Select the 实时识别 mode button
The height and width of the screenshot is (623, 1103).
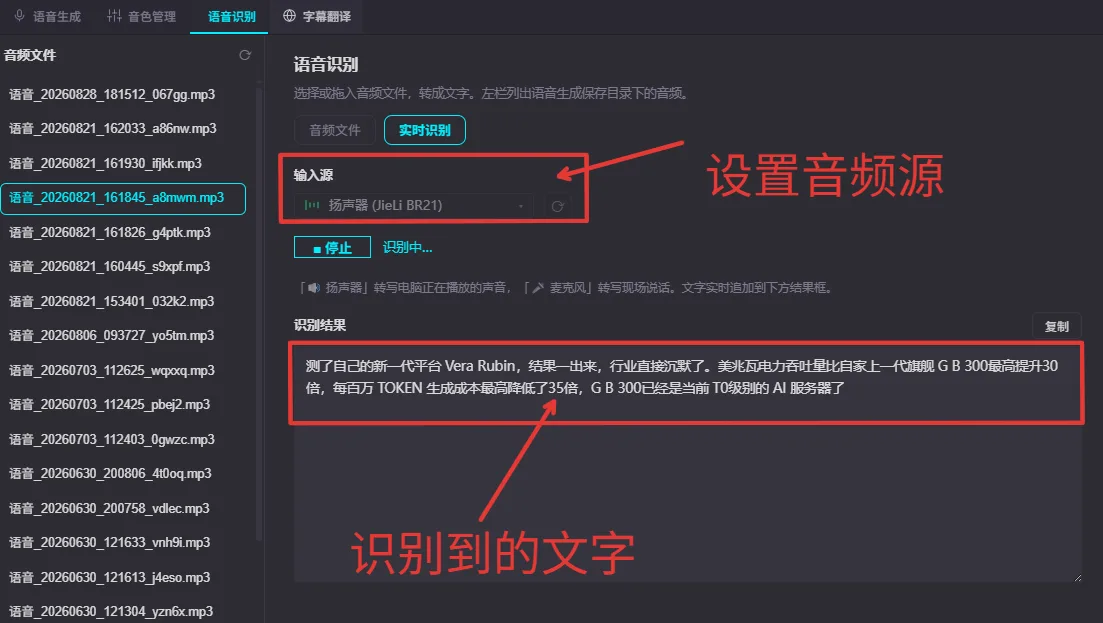[424, 130]
